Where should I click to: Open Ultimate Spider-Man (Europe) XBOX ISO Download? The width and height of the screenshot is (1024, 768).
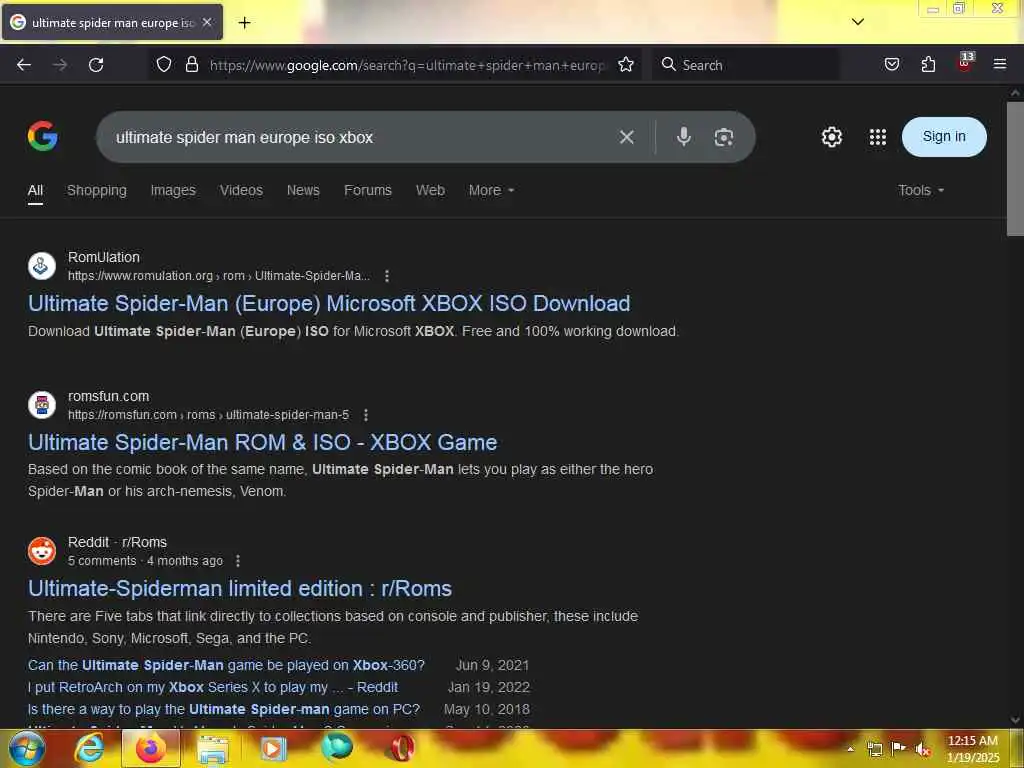(x=329, y=304)
